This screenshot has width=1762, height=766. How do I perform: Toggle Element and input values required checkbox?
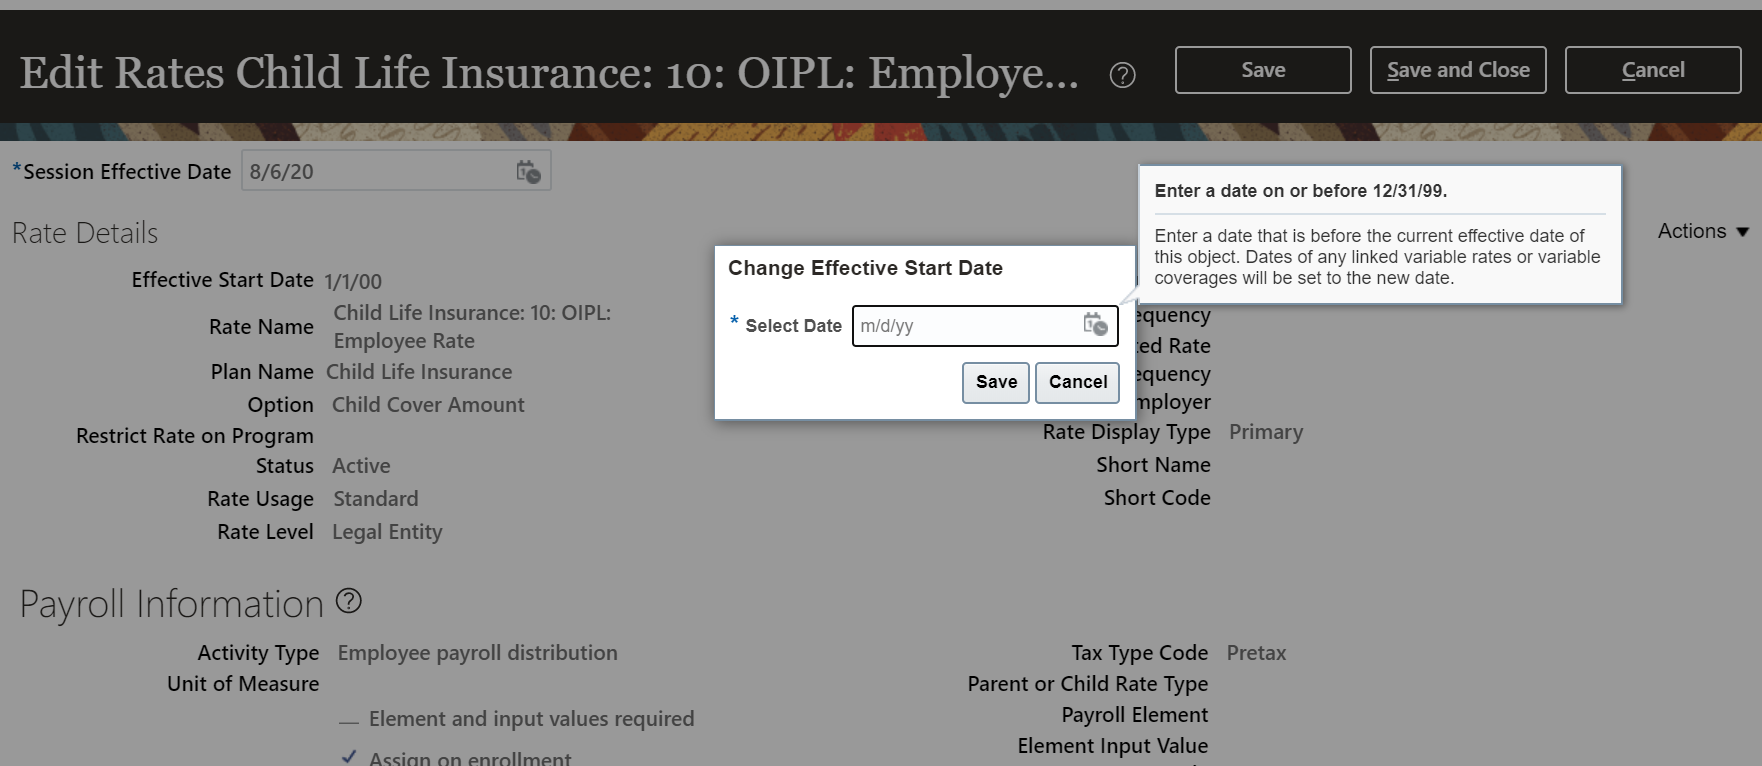(349, 720)
